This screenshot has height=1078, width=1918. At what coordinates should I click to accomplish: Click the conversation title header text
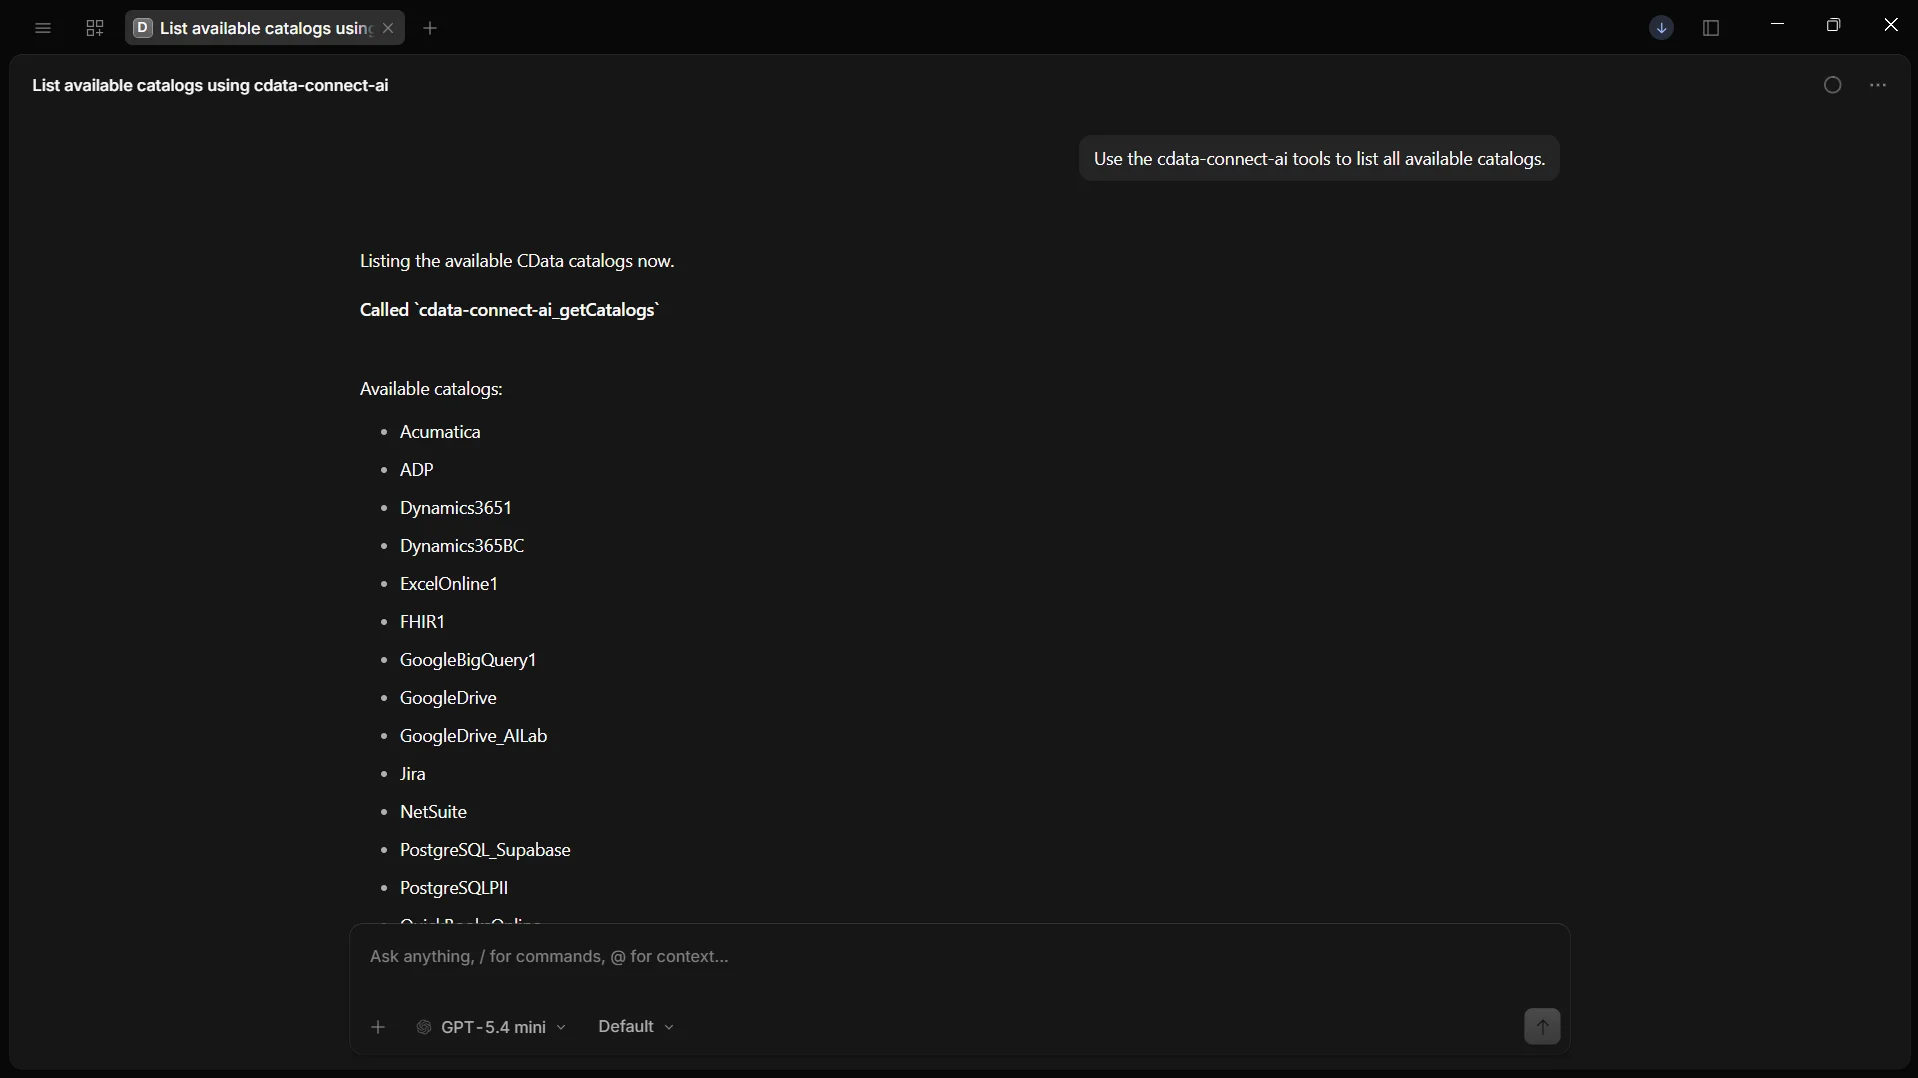(210, 86)
